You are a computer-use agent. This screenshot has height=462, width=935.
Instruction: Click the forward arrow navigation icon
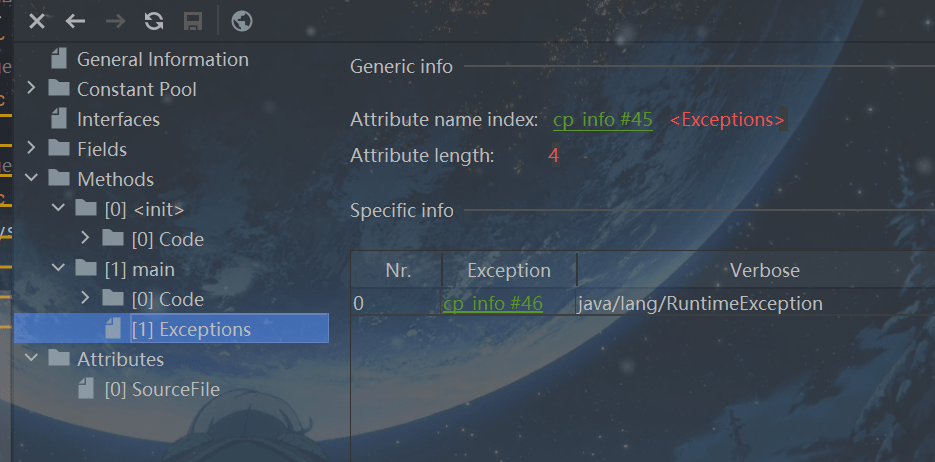click(115, 21)
